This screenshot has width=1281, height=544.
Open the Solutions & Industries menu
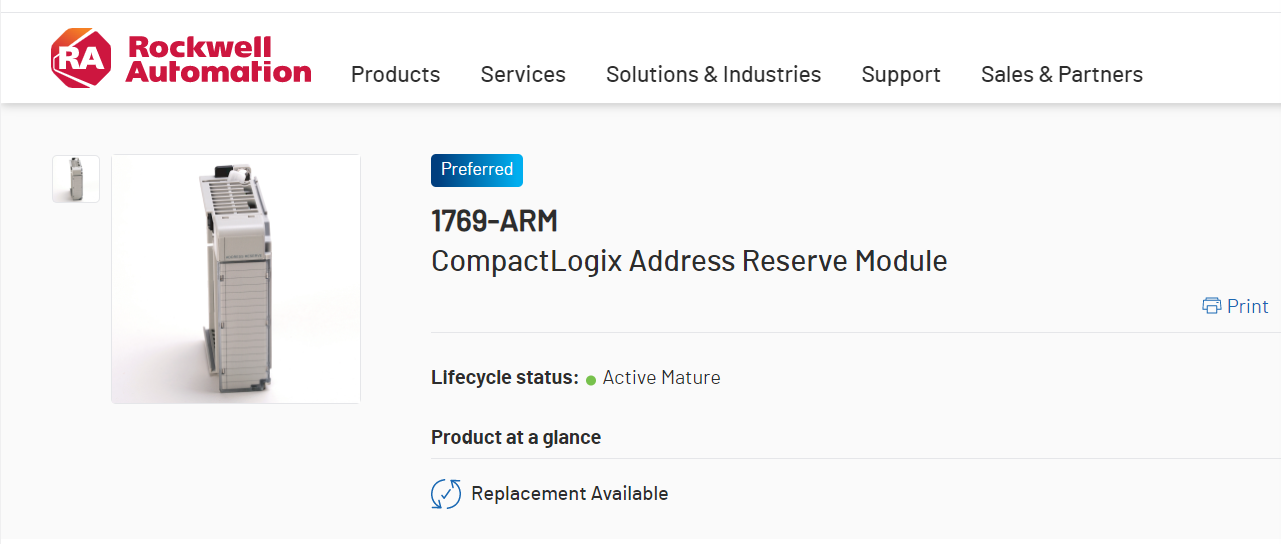[713, 74]
